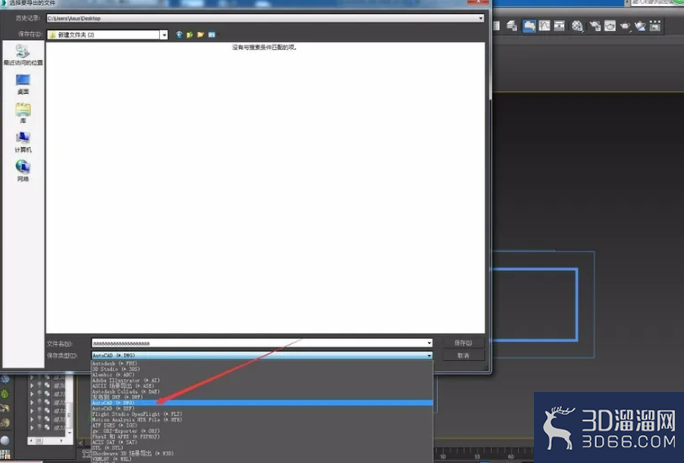The width and height of the screenshot is (684, 463).
Task: Select ATF IGES (*.IGS) format
Action: tap(262, 425)
